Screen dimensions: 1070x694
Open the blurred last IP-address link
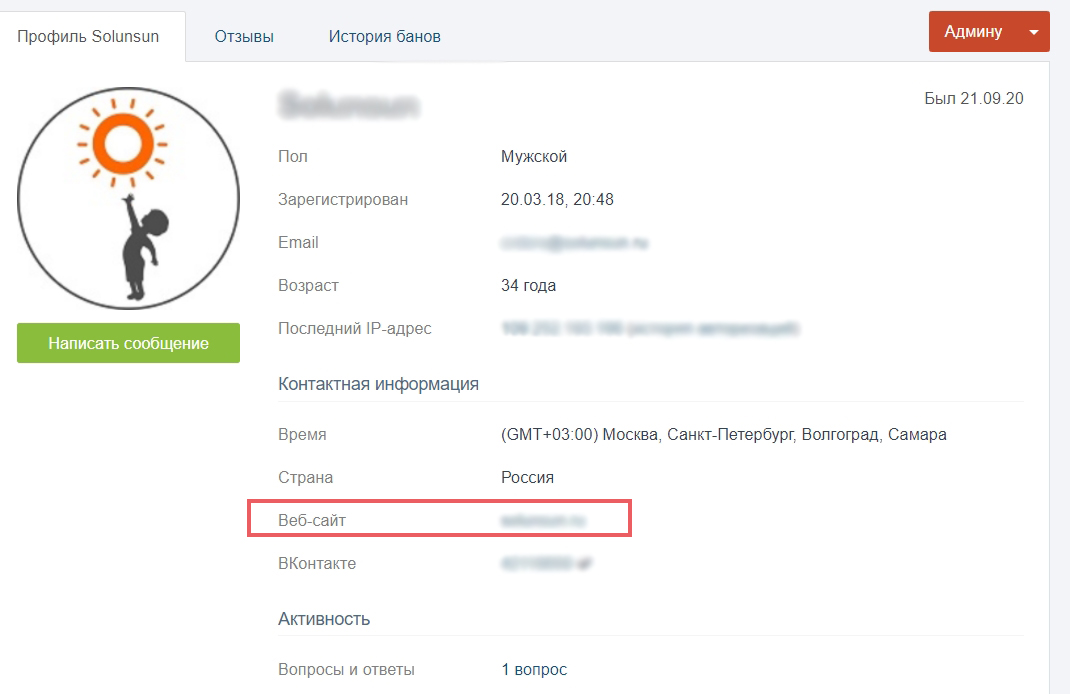point(650,329)
